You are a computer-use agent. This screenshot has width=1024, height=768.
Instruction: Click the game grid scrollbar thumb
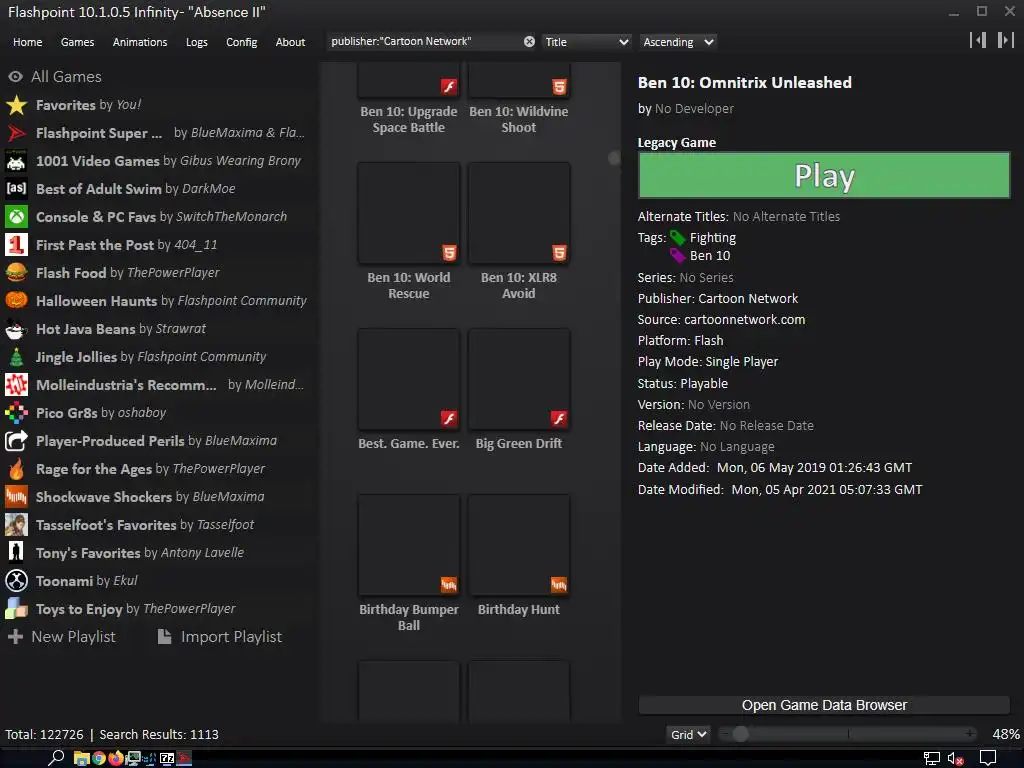coord(615,158)
